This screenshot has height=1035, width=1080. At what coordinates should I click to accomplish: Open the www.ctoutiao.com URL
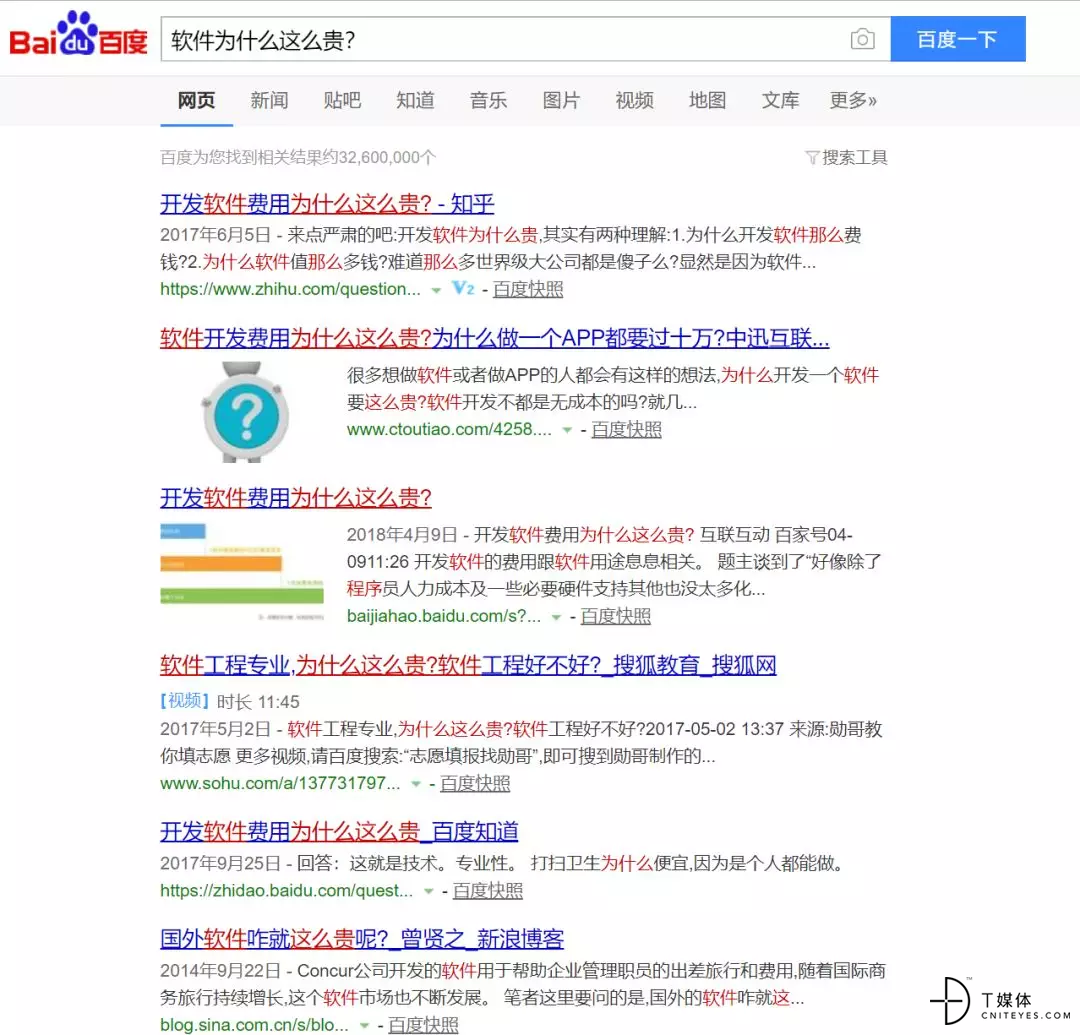(x=449, y=430)
